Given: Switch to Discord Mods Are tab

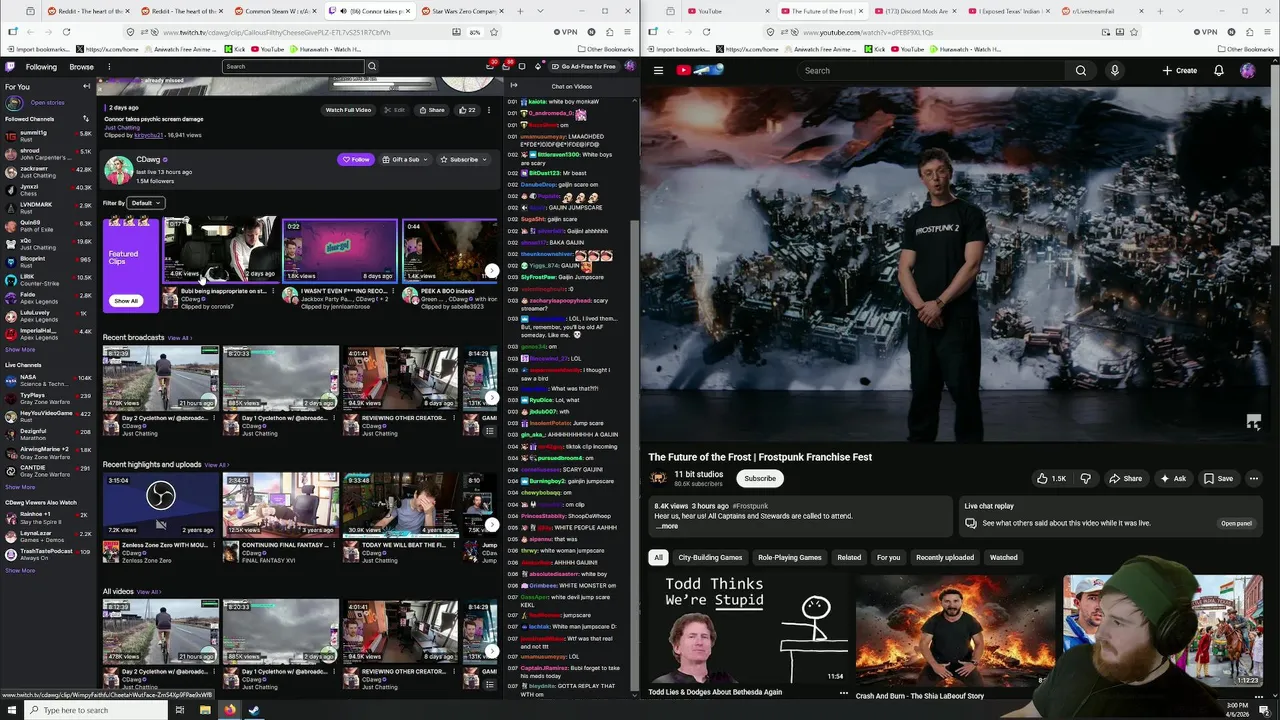Looking at the screenshot, I should (916, 11).
